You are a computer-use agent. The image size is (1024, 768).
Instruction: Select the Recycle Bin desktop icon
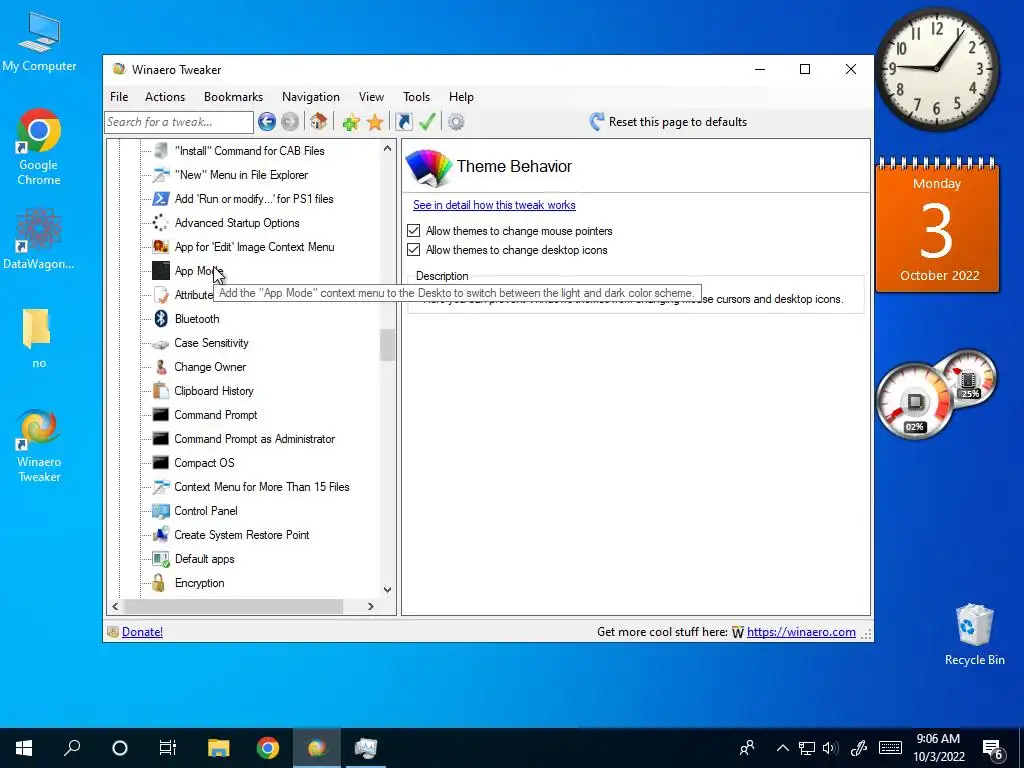(x=974, y=634)
